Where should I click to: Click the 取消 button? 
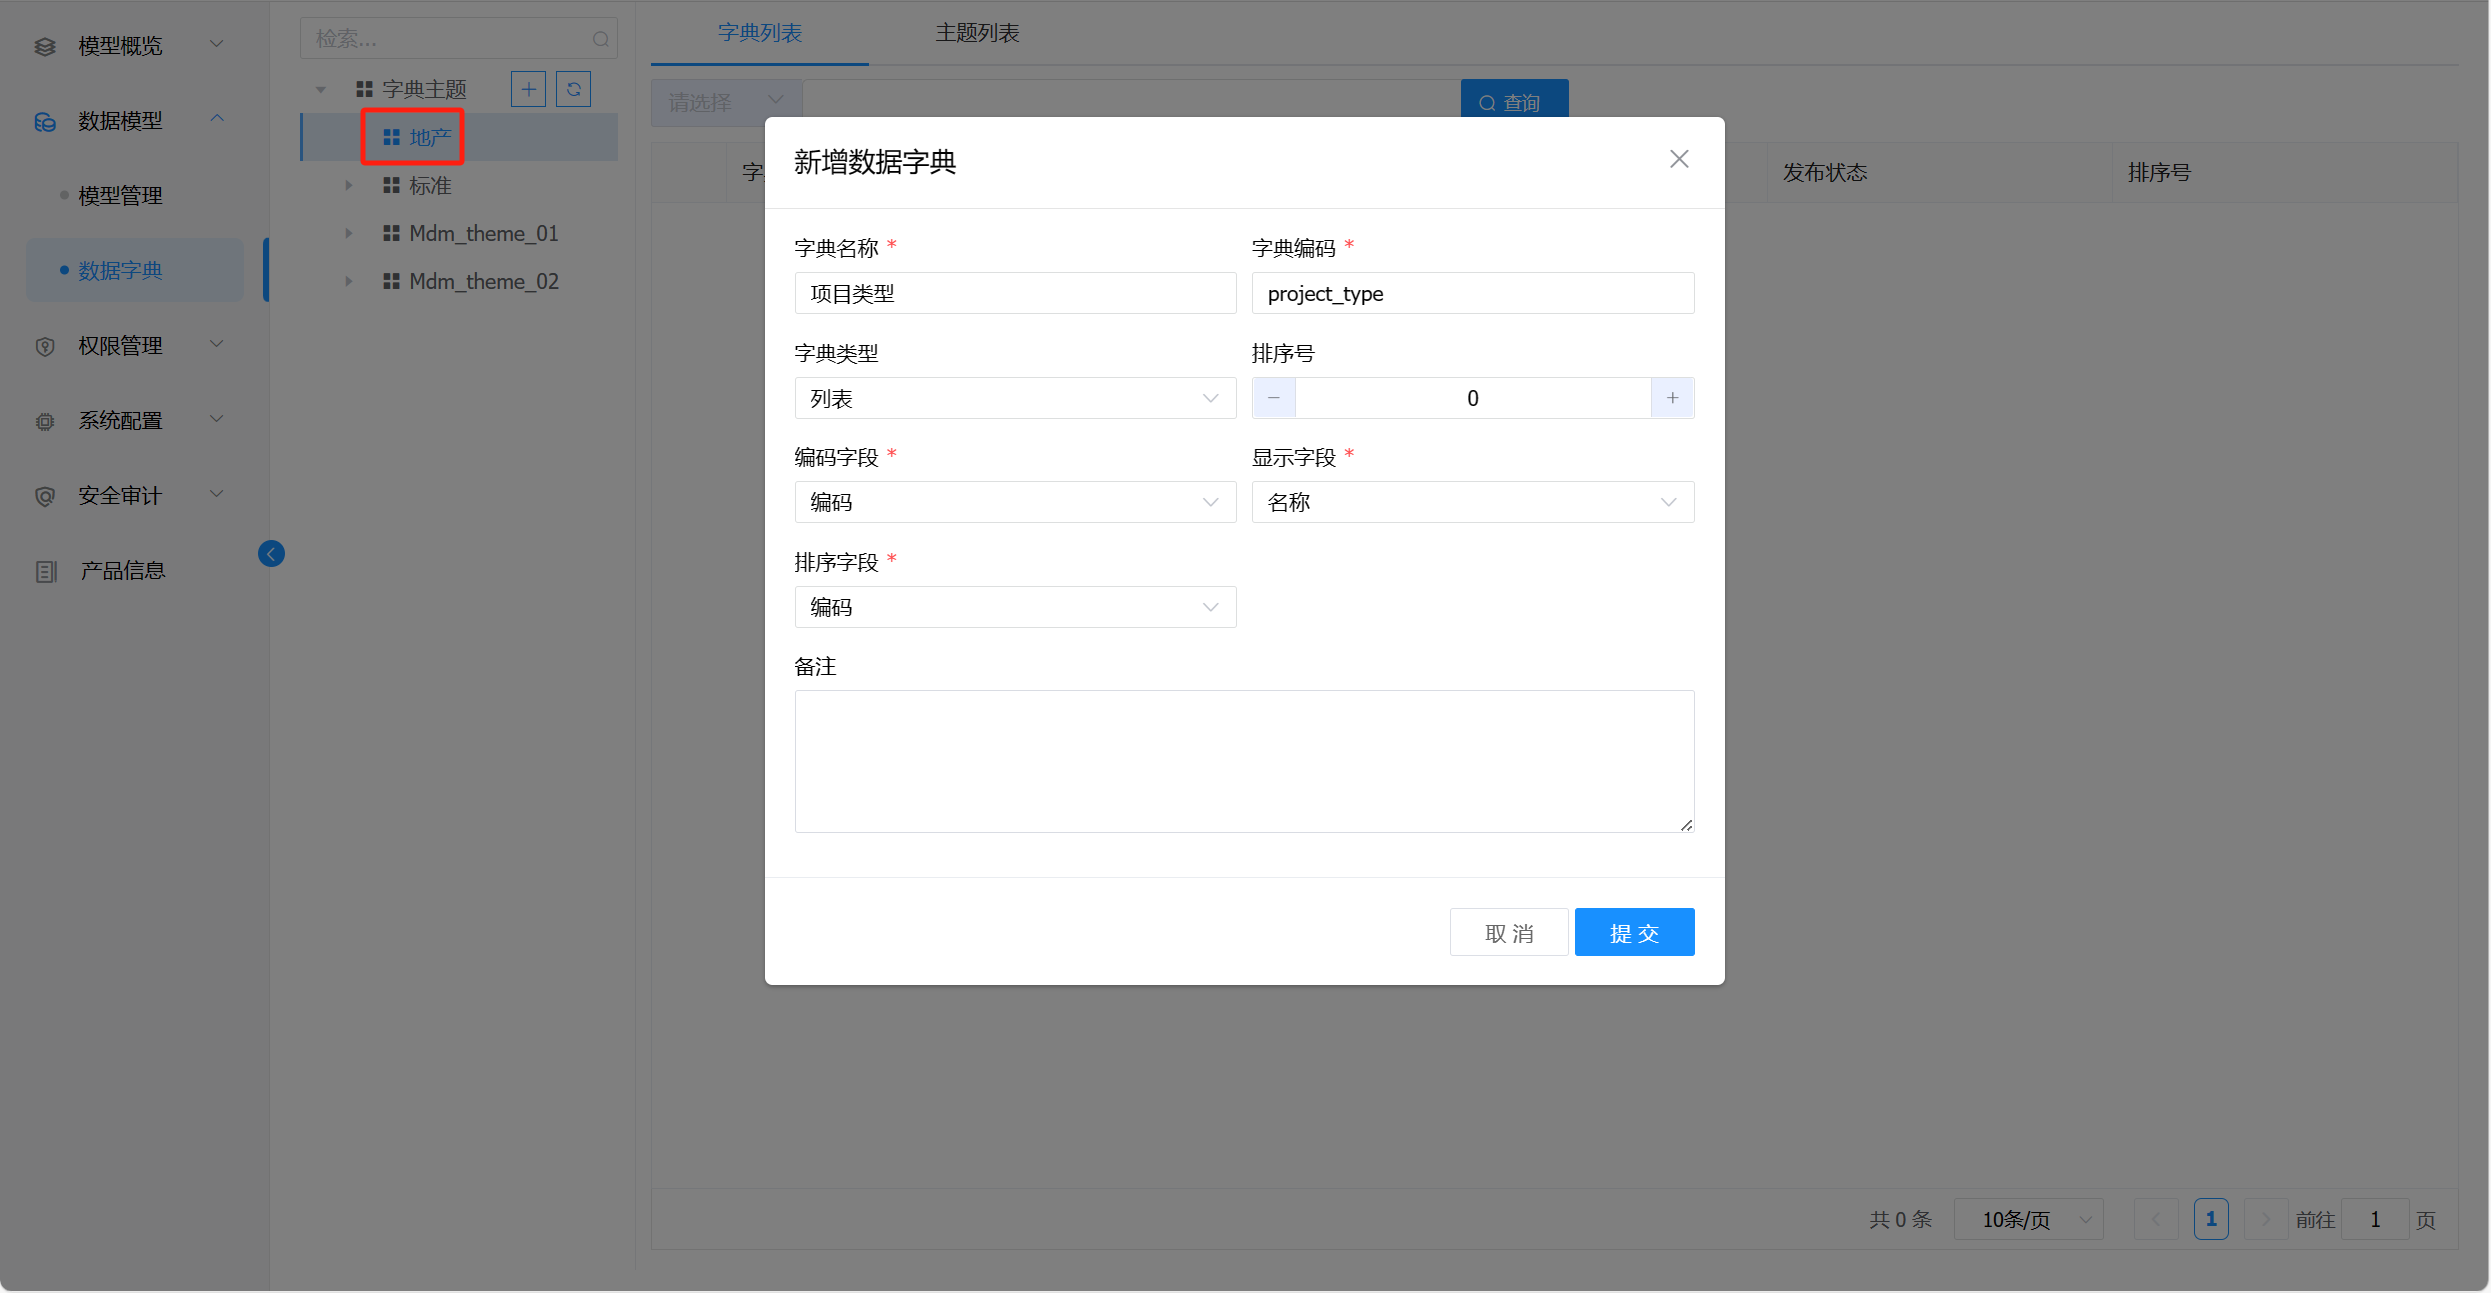tap(1508, 932)
